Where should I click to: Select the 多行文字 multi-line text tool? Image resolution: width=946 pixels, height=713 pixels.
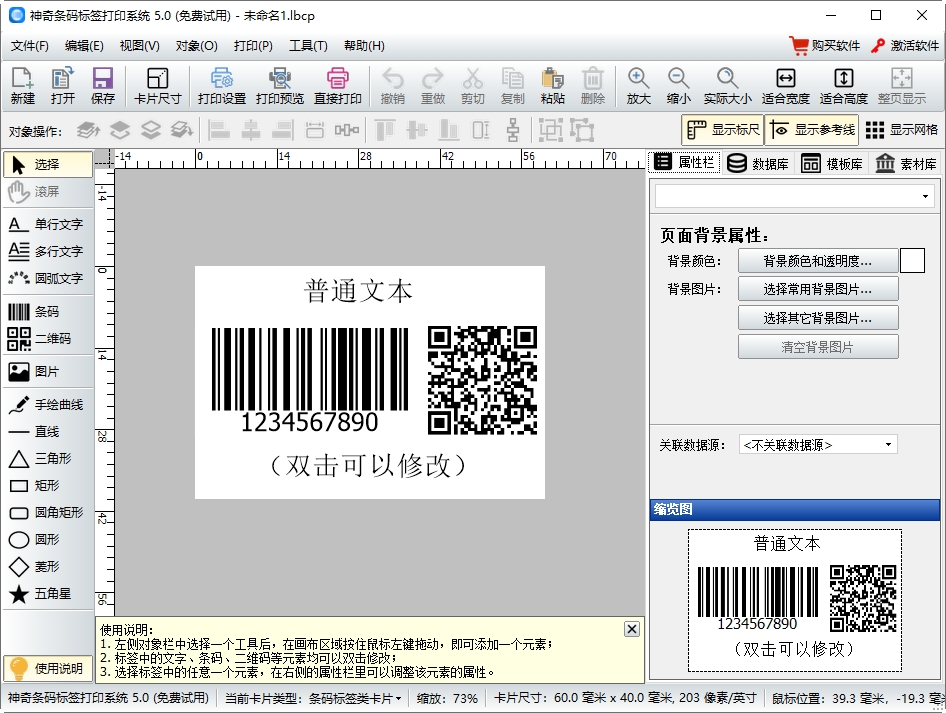(x=48, y=251)
